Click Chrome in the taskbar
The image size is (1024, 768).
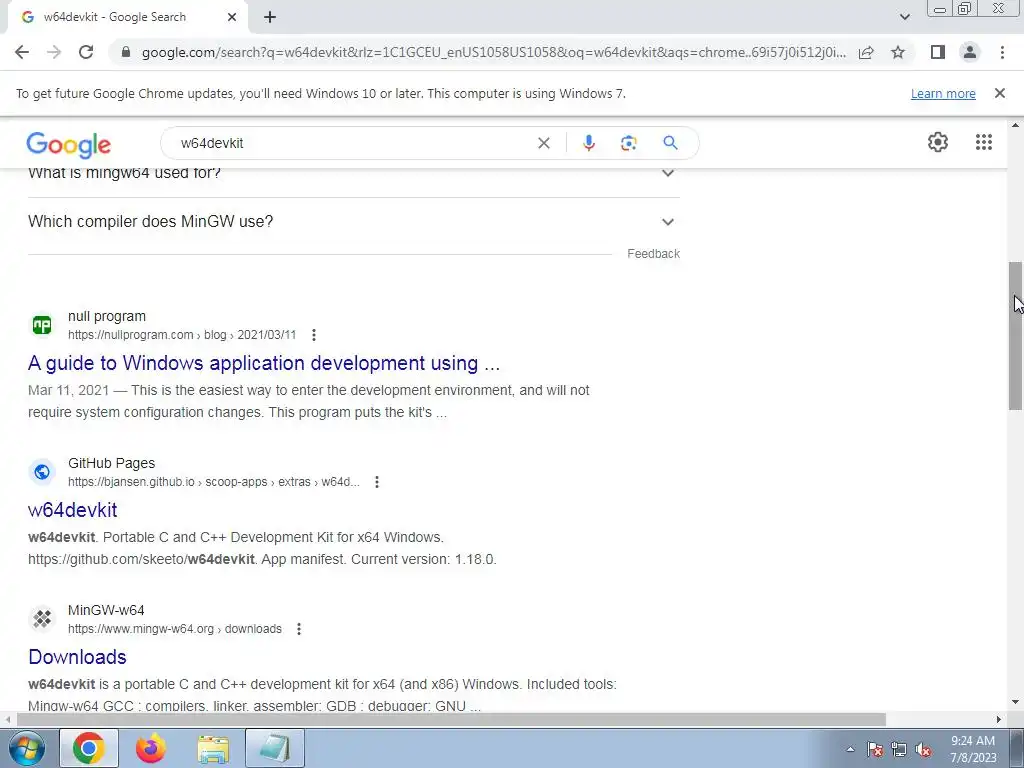tap(89, 748)
